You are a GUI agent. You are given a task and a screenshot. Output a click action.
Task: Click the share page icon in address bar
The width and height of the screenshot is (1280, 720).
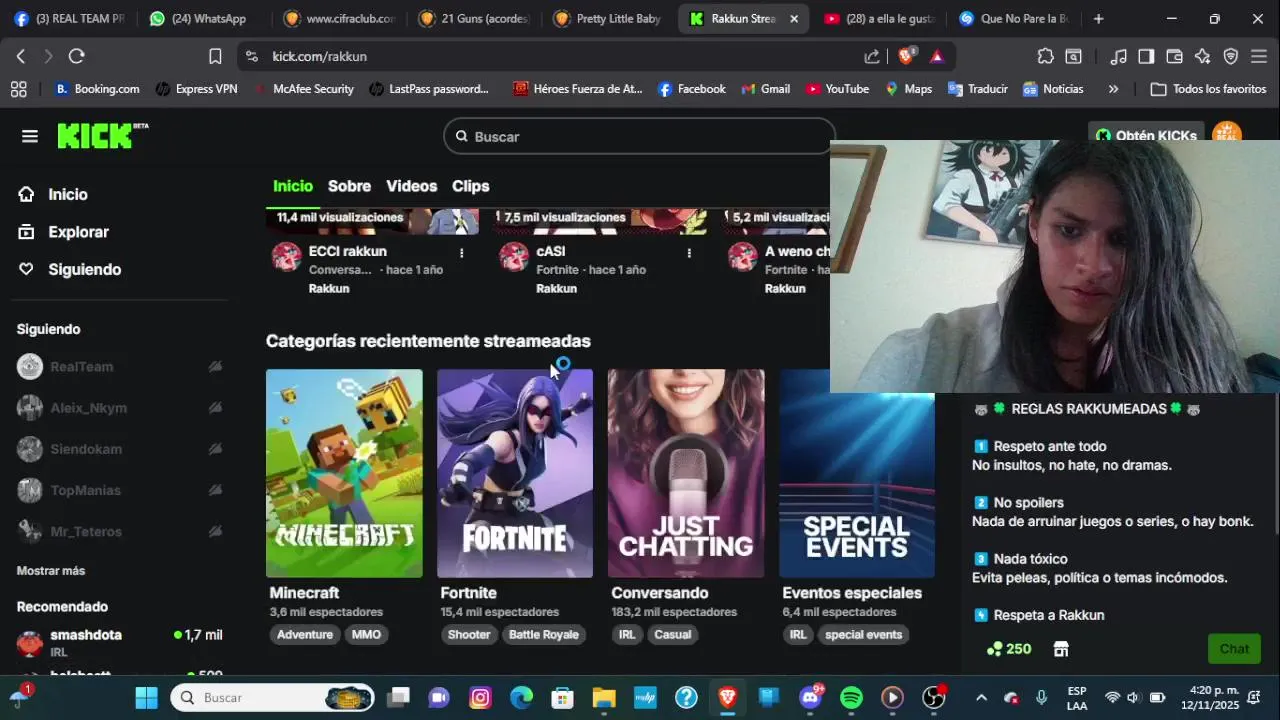(872, 57)
